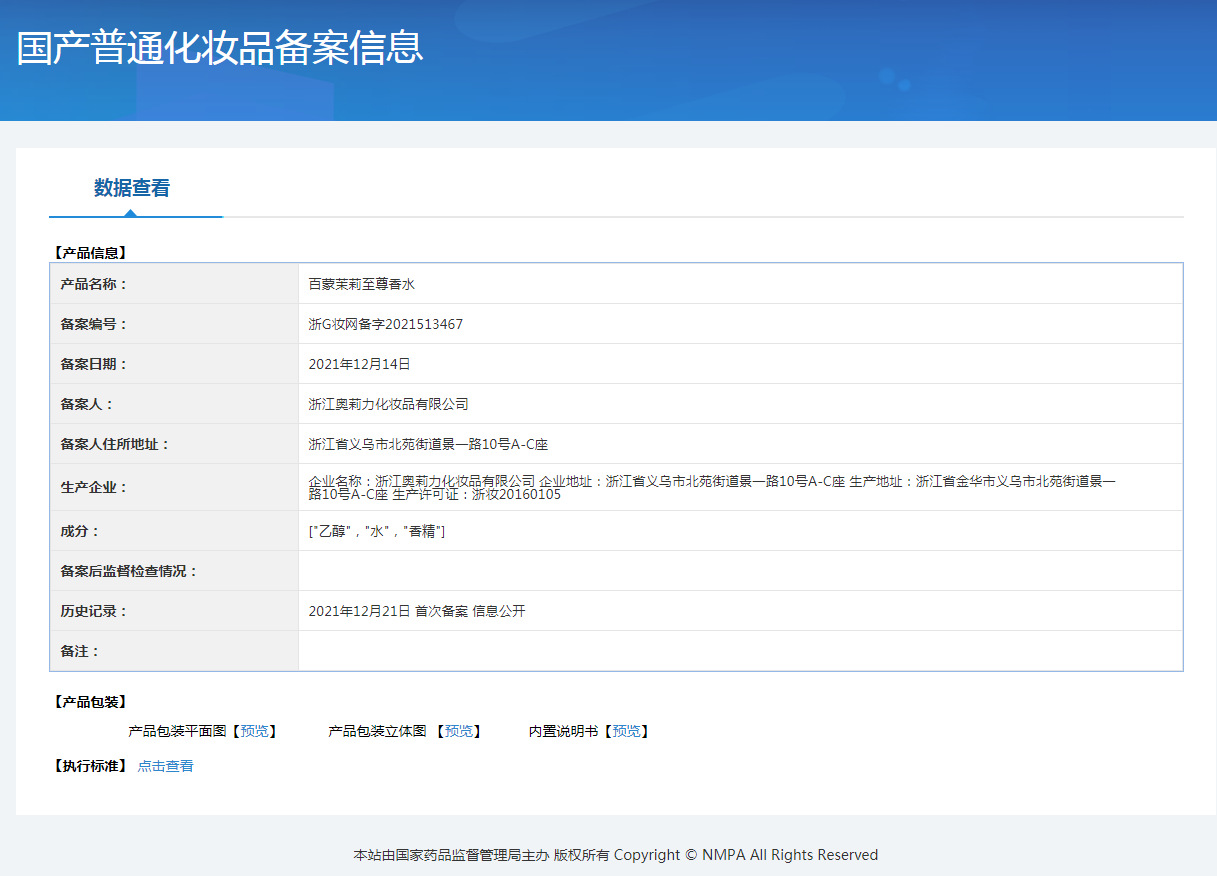This screenshot has height=876, width=1217.
Task: Click the empty 备案后监督检查情况 value cell
Action: coord(740,571)
